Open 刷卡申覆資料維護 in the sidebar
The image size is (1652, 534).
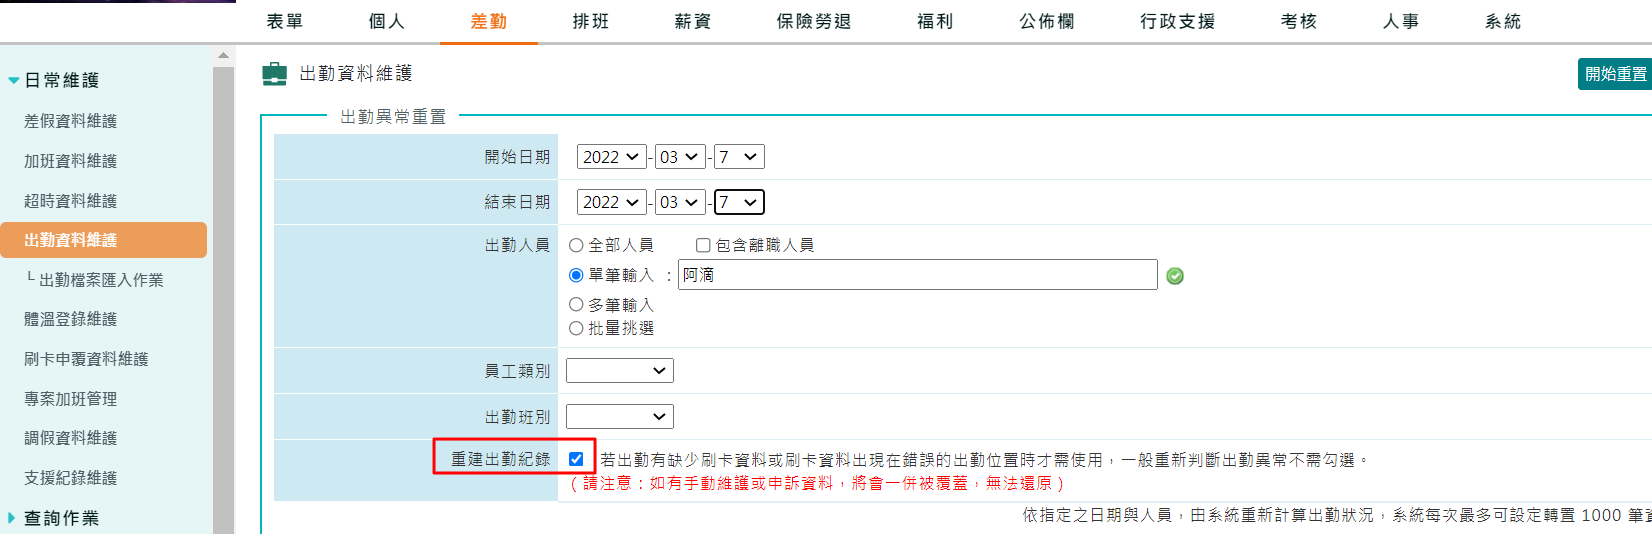86,359
